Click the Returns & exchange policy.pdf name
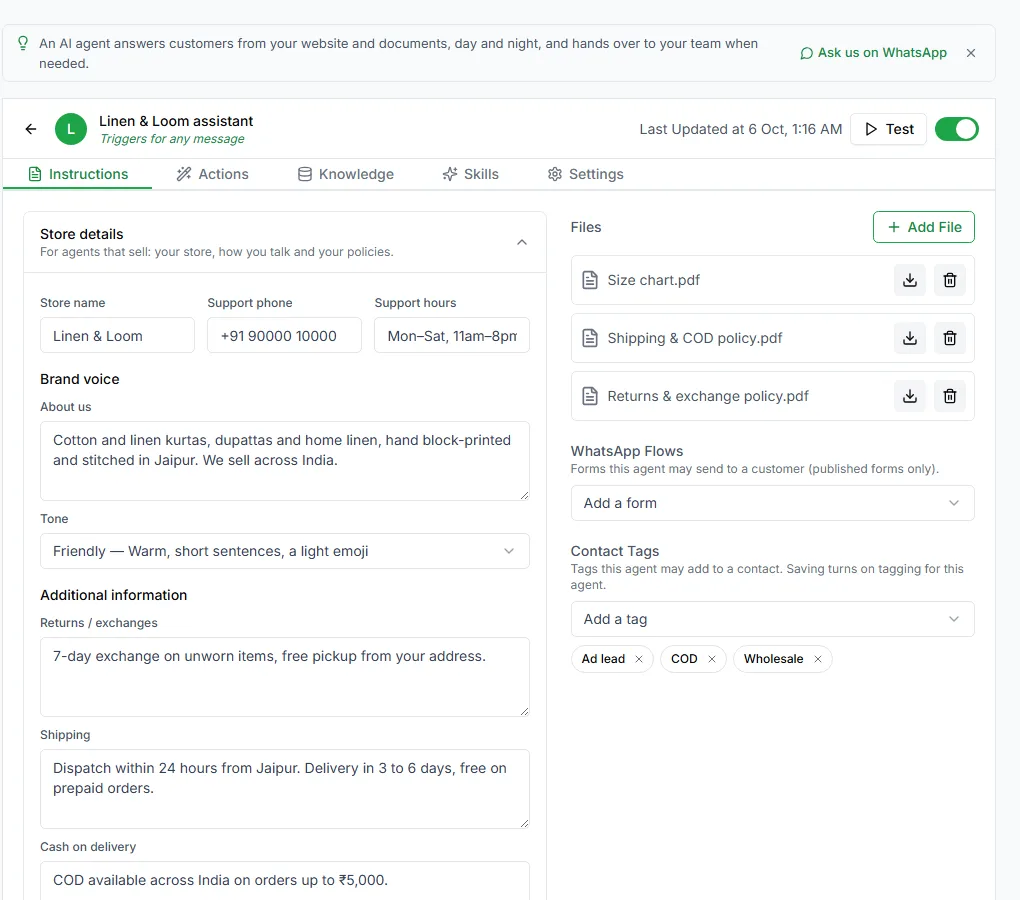 (708, 396)
